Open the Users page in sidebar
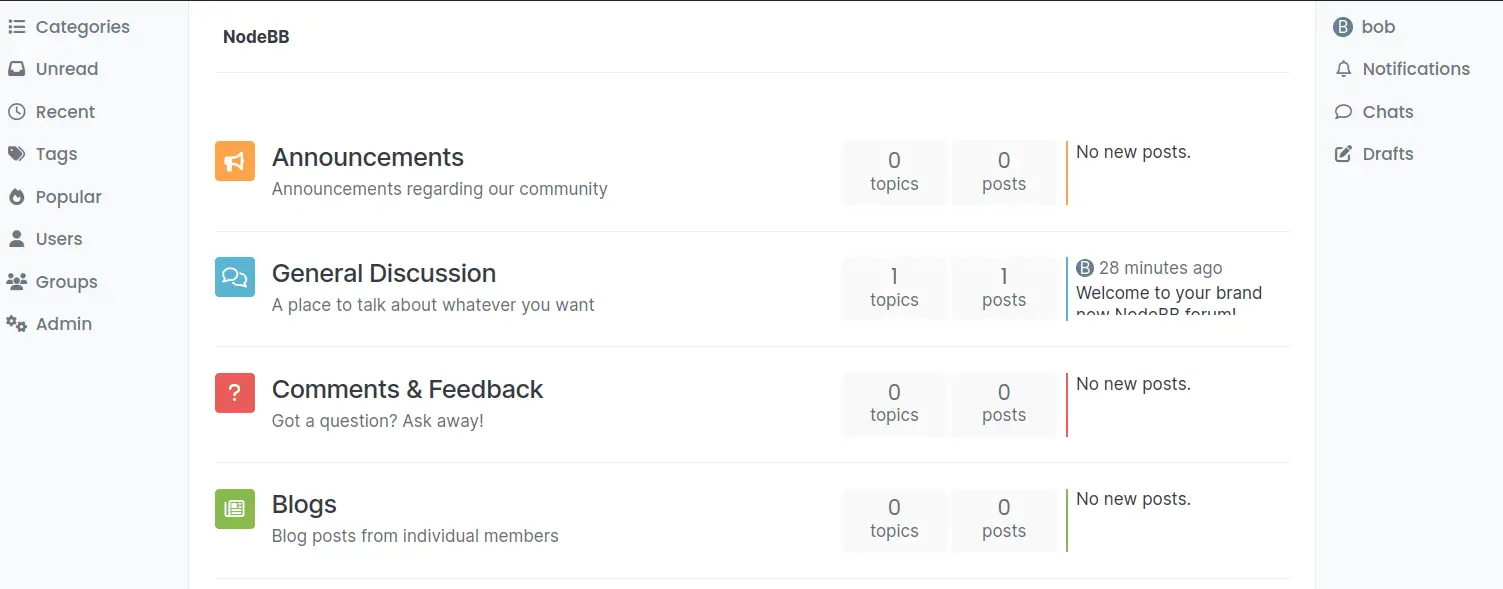Image resolution: width=1503 pixels, height=589 pixels. tap(45, 239)
